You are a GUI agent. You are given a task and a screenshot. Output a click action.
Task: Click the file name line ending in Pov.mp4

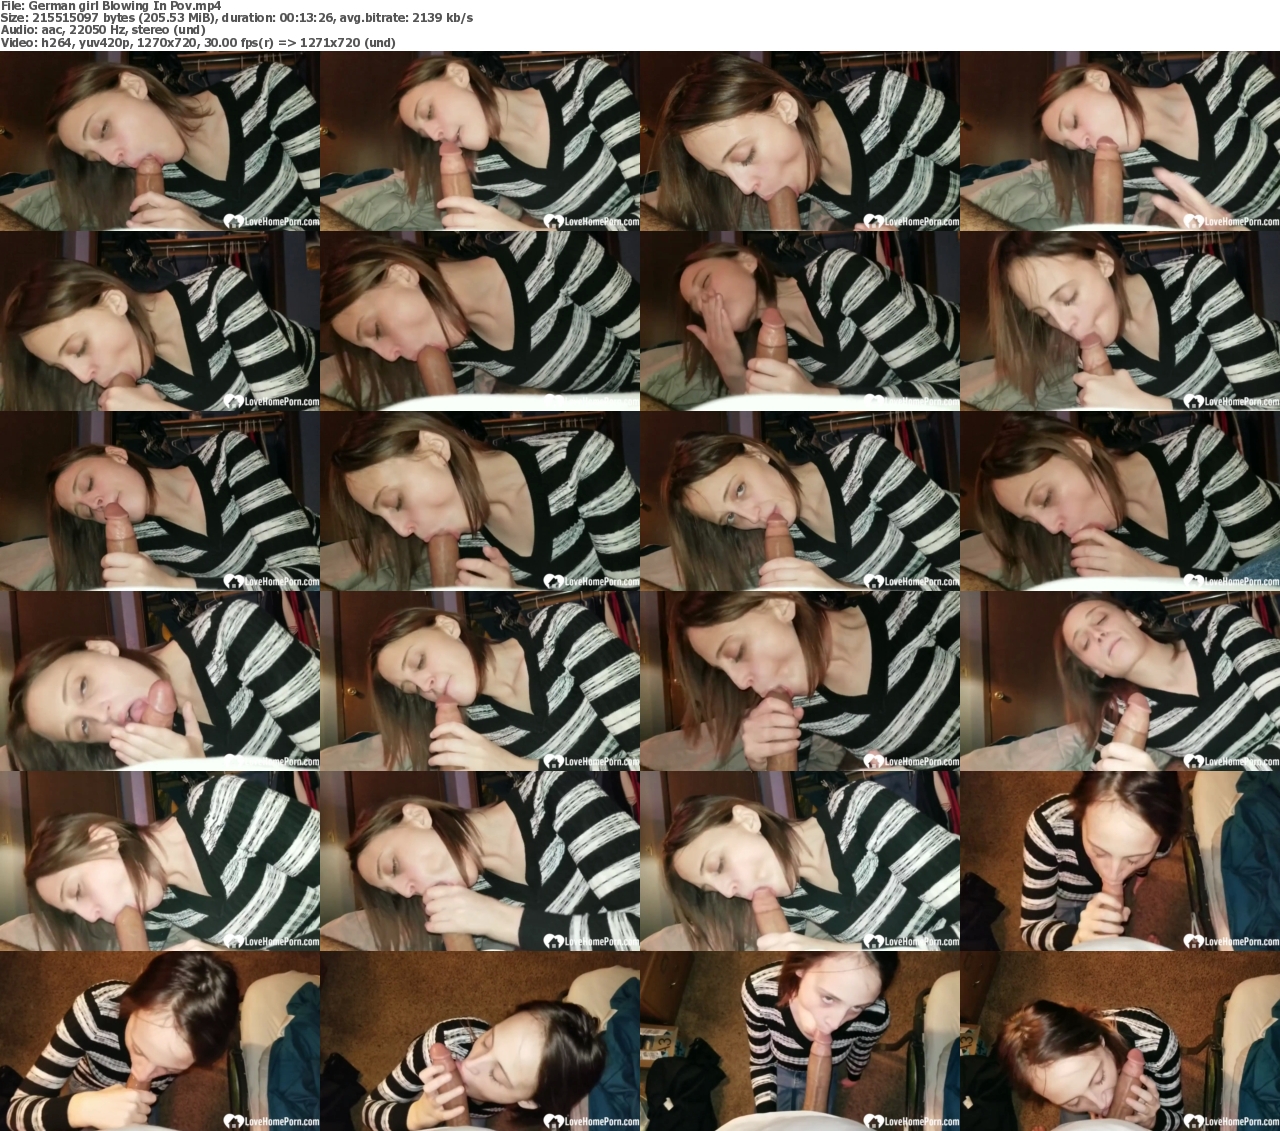click(x=111, y=6)
